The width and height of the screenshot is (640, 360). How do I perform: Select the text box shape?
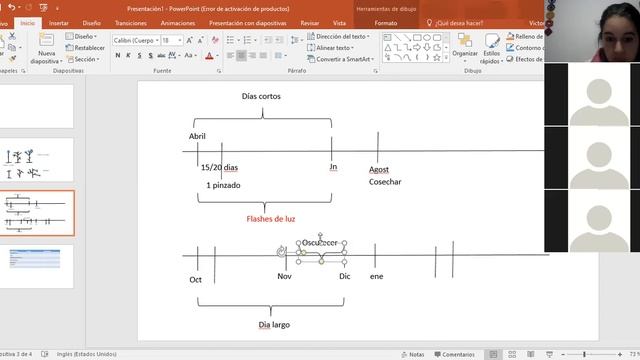(x=387, y=38)
